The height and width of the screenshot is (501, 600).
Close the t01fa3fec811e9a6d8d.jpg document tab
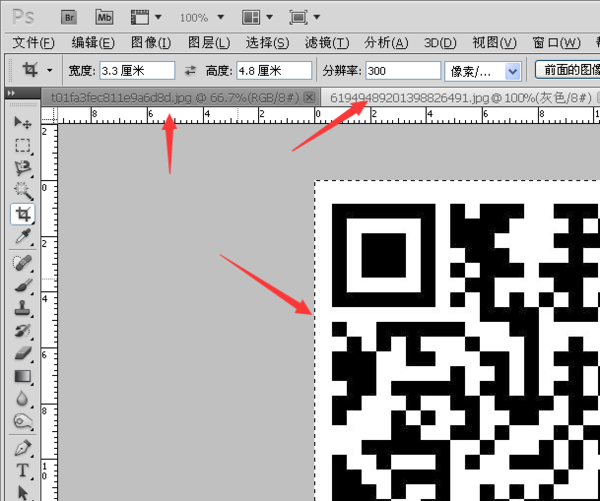click(x=309, y=98)
